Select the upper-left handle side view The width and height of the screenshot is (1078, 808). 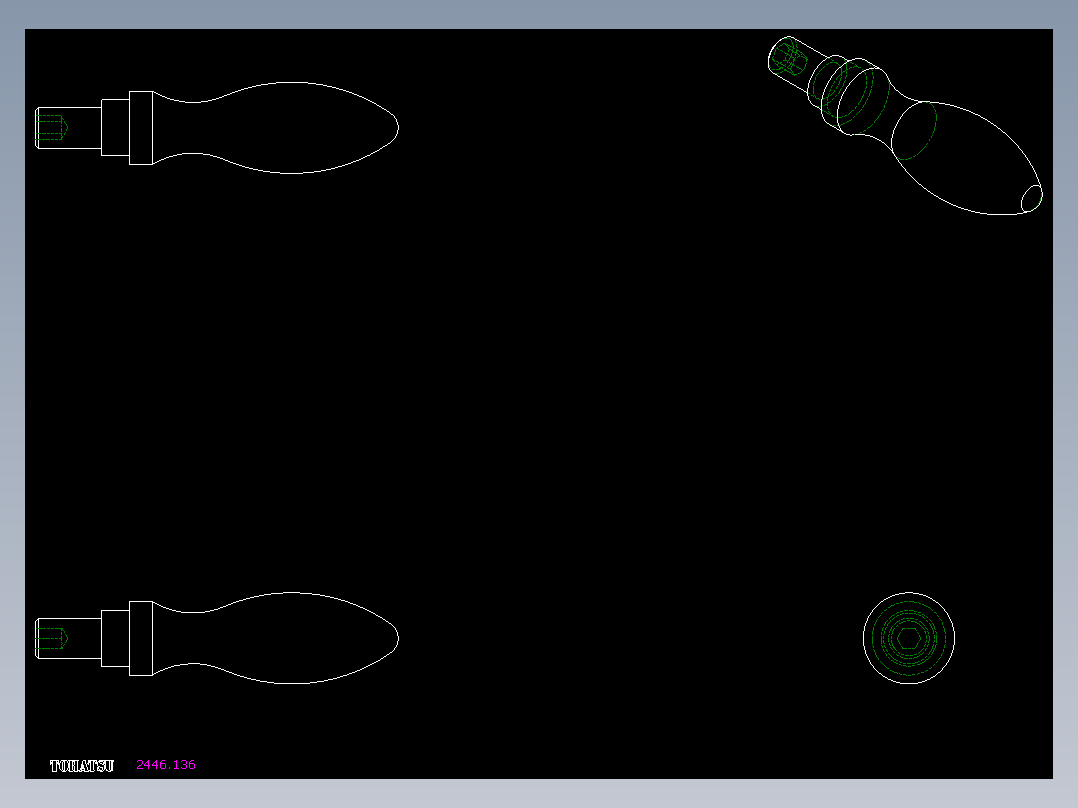[217, 128]
